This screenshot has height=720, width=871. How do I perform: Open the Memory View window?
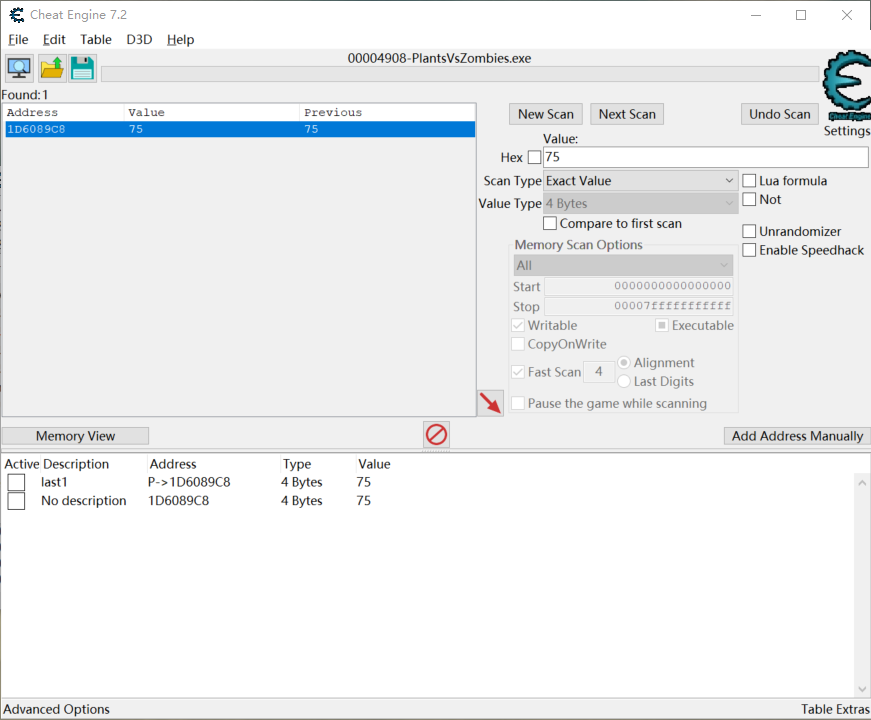coord(76,436)
